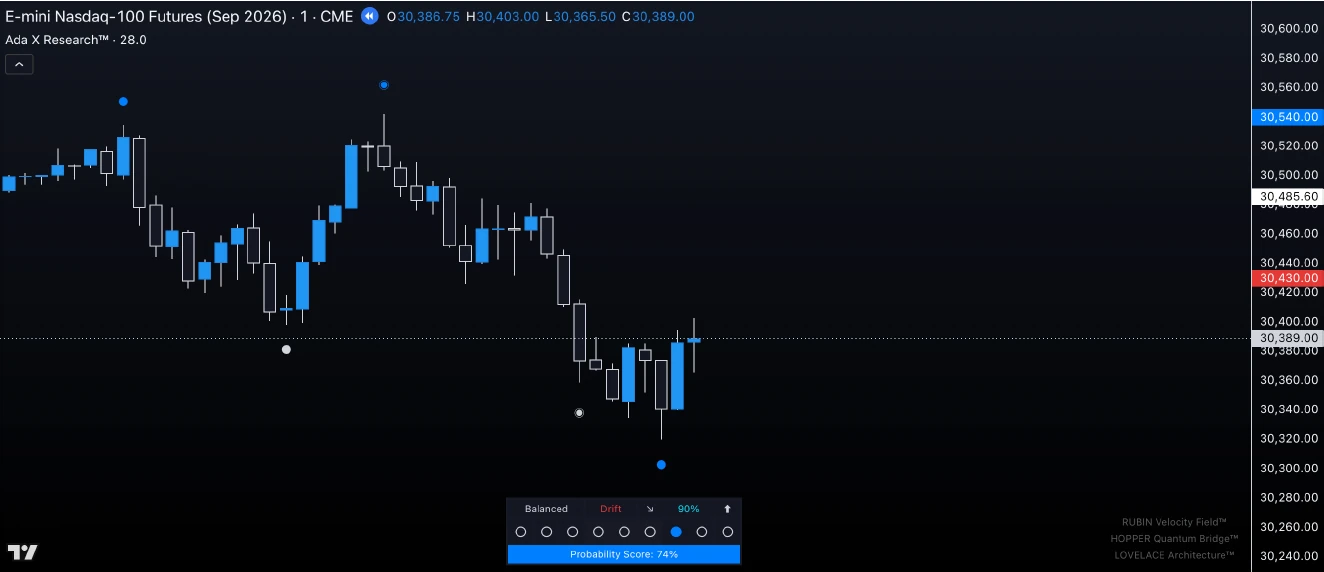Click the blue 30,540.00 price label
Viewport: 1324px width, 572px height.
[x=1287, y=117]
